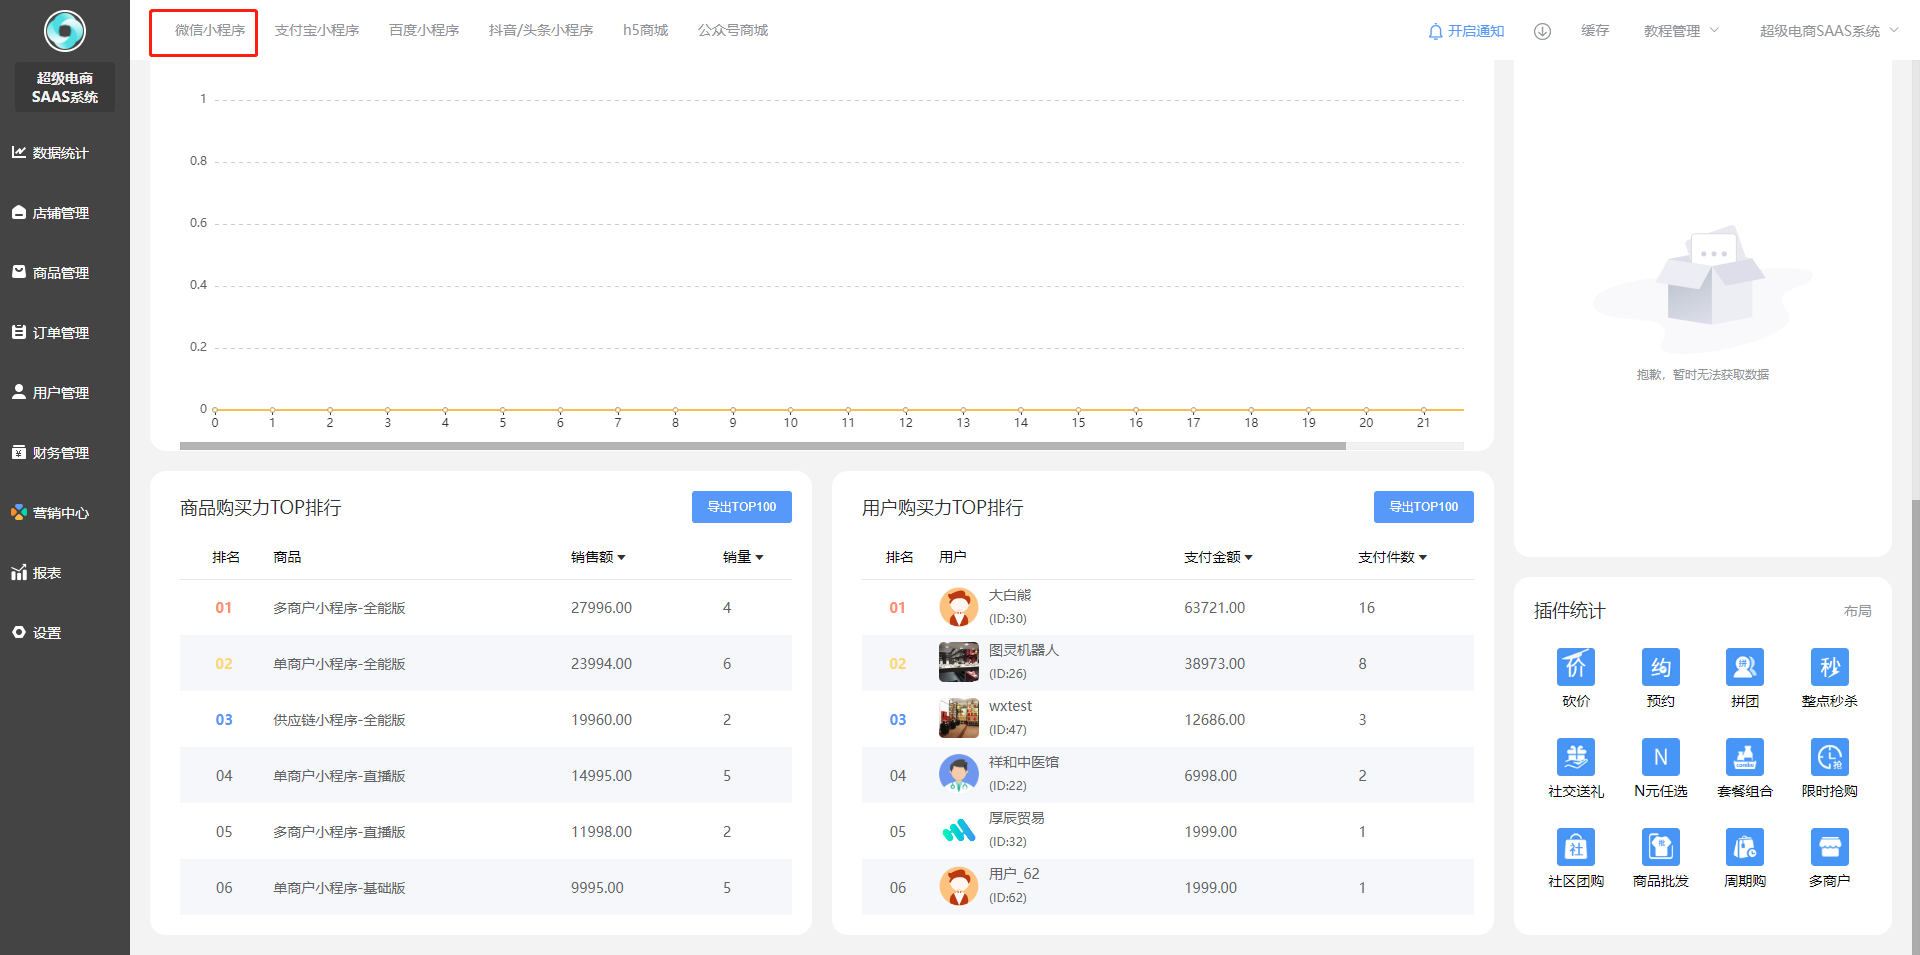Expand the 教程管理 dropdown menu
1920x955 pixels.
tap(1680, 31)
